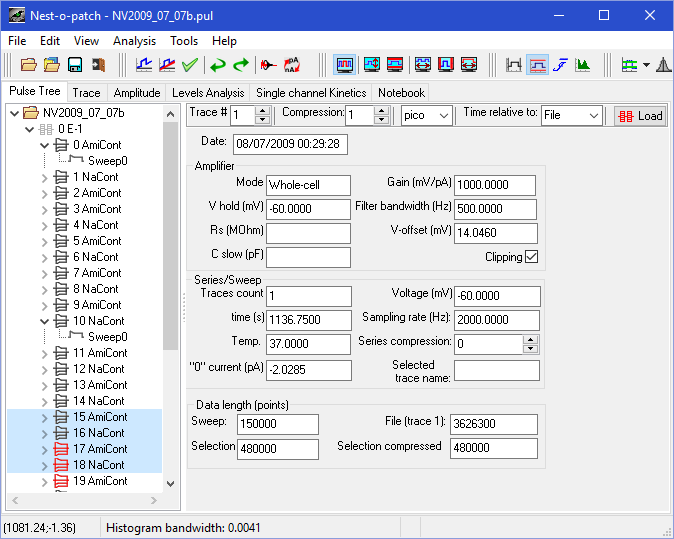Click the exit door toolbar icon
Screen dimensions: 674x539
(97, 65)
